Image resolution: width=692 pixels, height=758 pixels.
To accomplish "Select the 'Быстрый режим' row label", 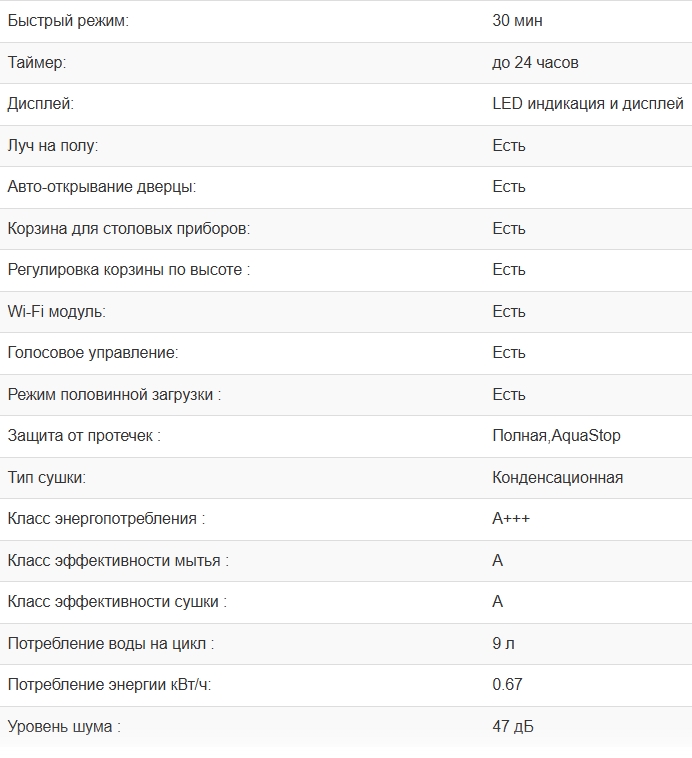I will pyautogui.click(x=68, y=21).
